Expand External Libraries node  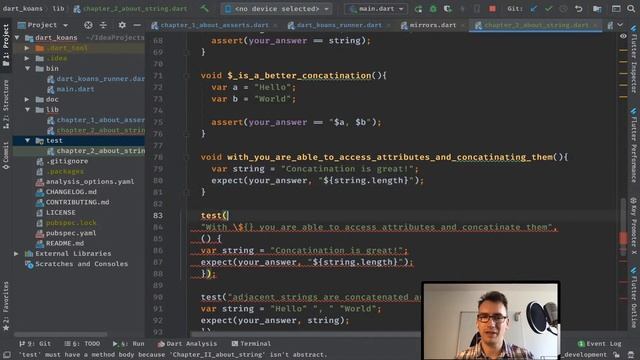pyautogui.click(x=16, y=253)
